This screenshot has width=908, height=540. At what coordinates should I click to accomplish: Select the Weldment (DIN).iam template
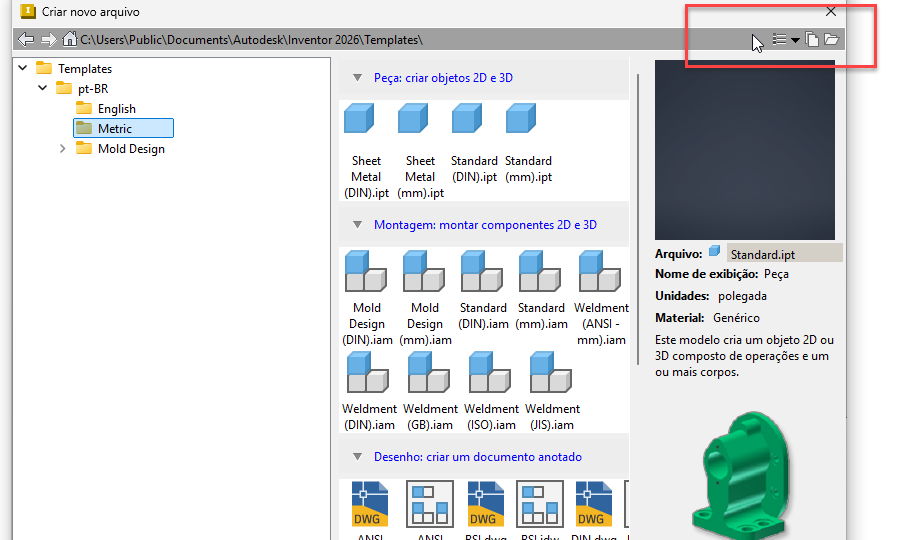pyautogui.click(x=369, y=391)
